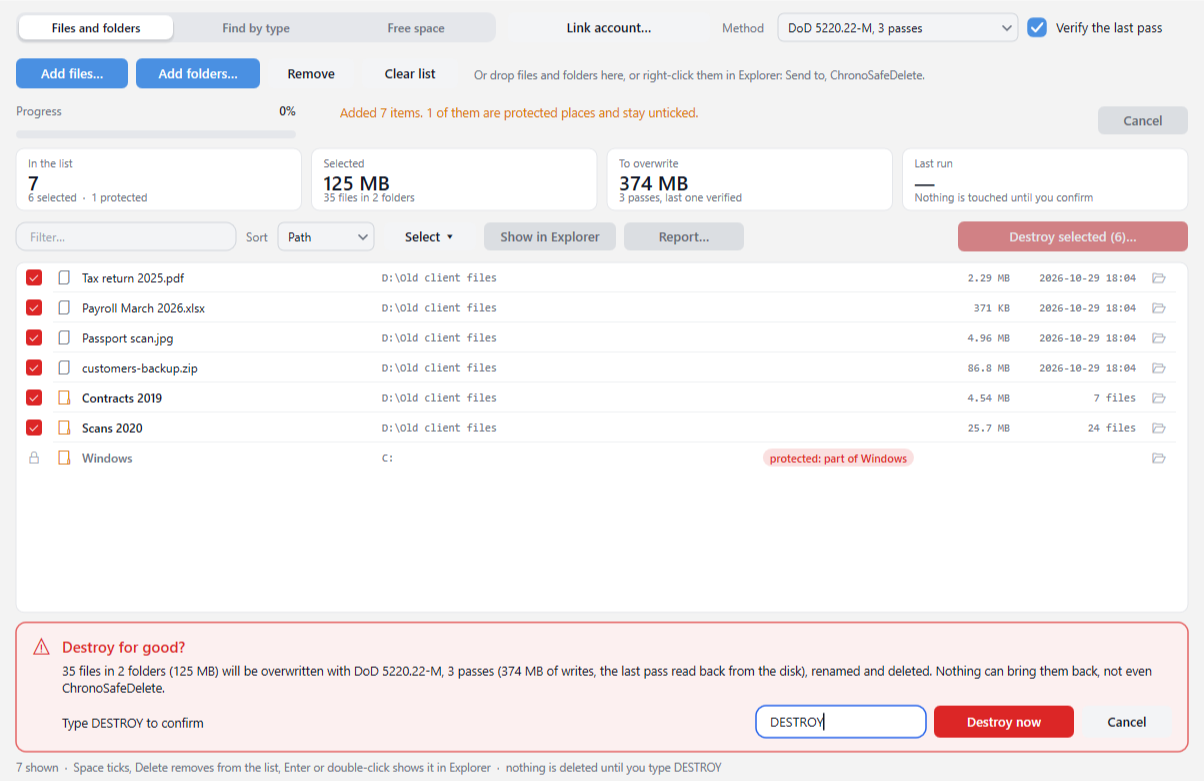Image resolution: width=1204 pixels, height=781 pixels.
Task: Click the warning triangle in the Destroy prompt
Action: click(41, 647)
